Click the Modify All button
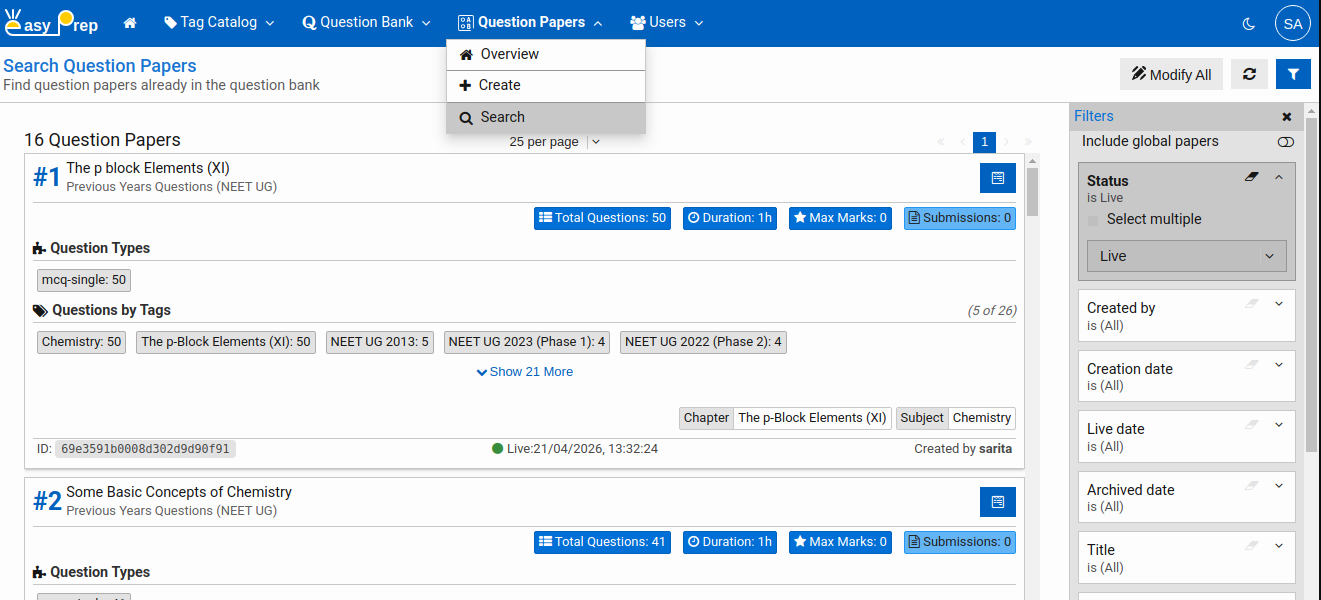The image size is (1321, 600). tap(1171, 74)
